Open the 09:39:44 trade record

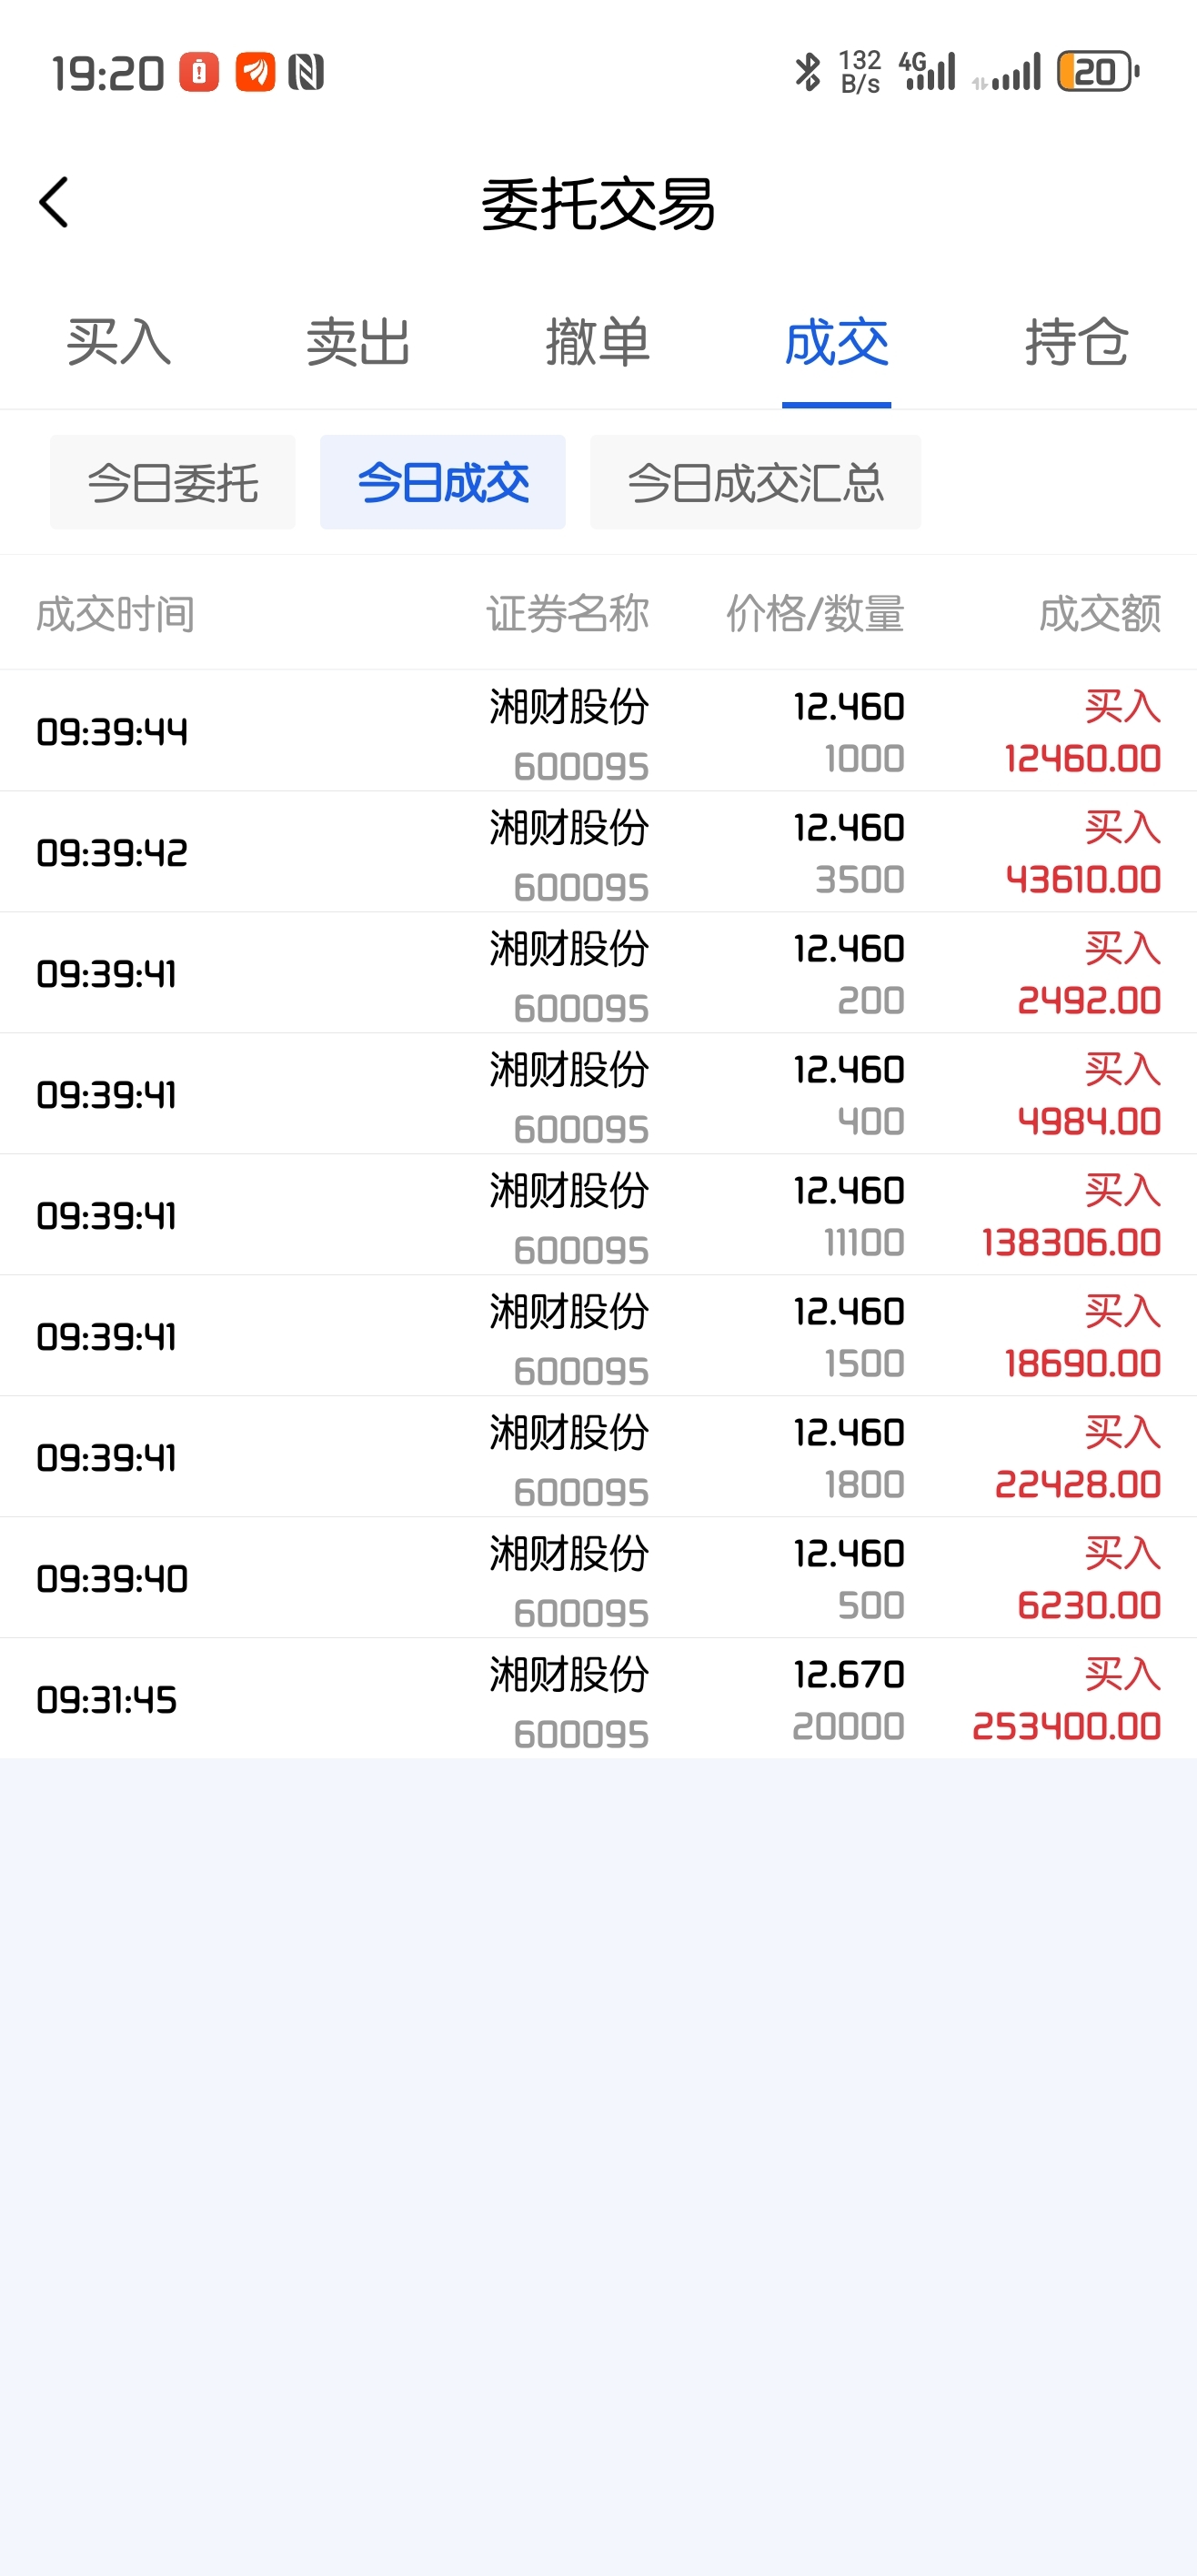click(598, 732)
